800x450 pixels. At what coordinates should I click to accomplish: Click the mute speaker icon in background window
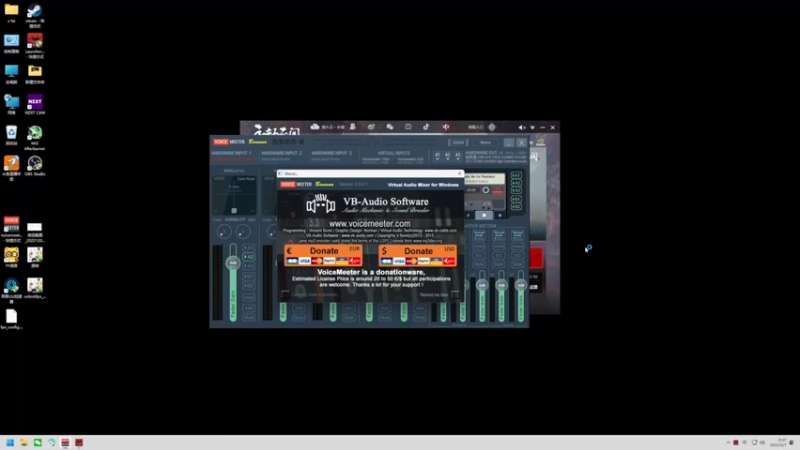pos(521,128)
